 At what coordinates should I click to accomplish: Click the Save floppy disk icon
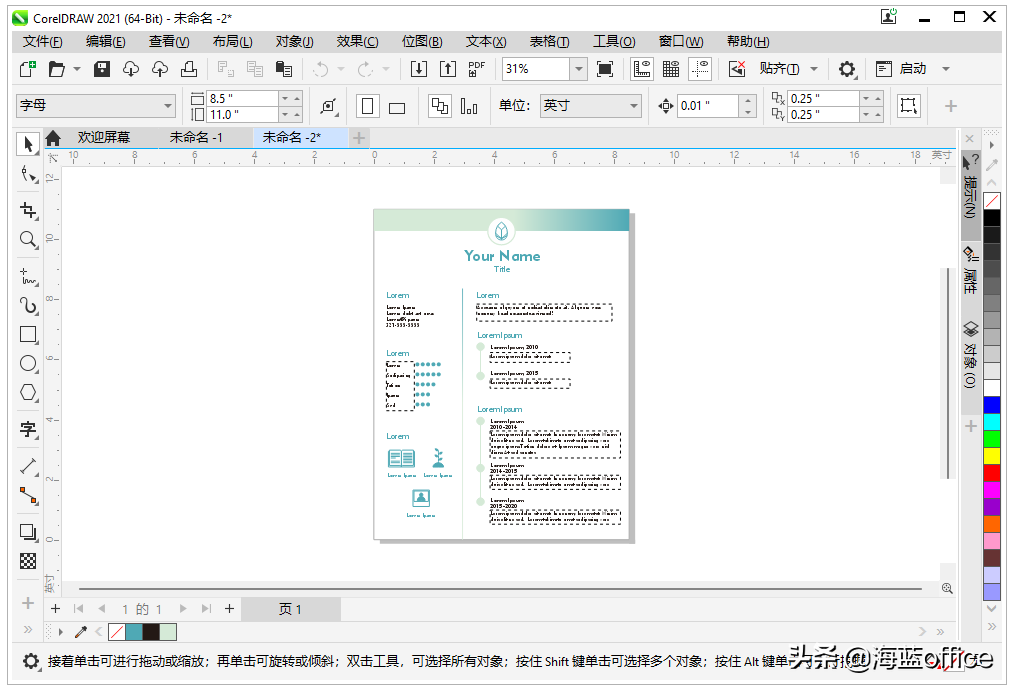tap(102, 69)
